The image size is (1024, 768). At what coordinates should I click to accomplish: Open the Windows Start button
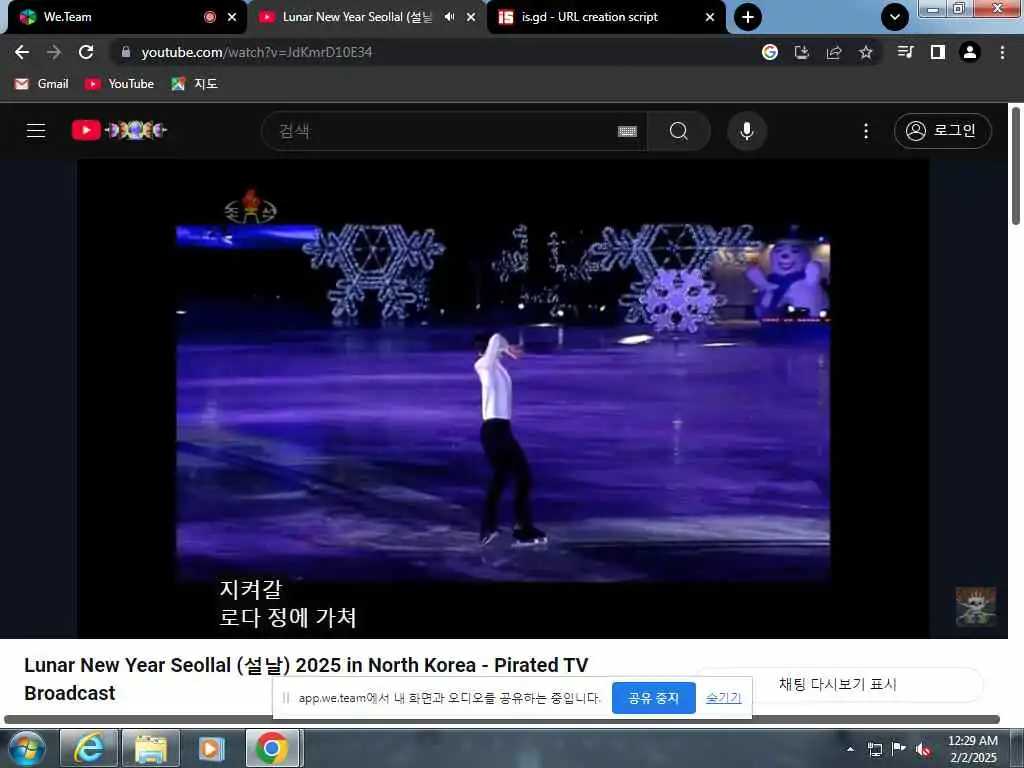point(26,748)
